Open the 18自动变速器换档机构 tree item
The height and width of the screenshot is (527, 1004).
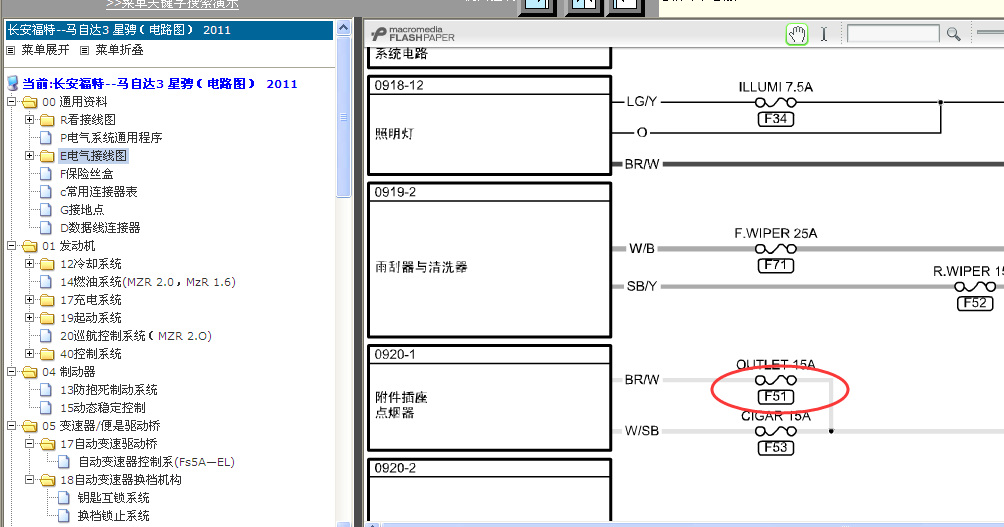tap(121, 480)
